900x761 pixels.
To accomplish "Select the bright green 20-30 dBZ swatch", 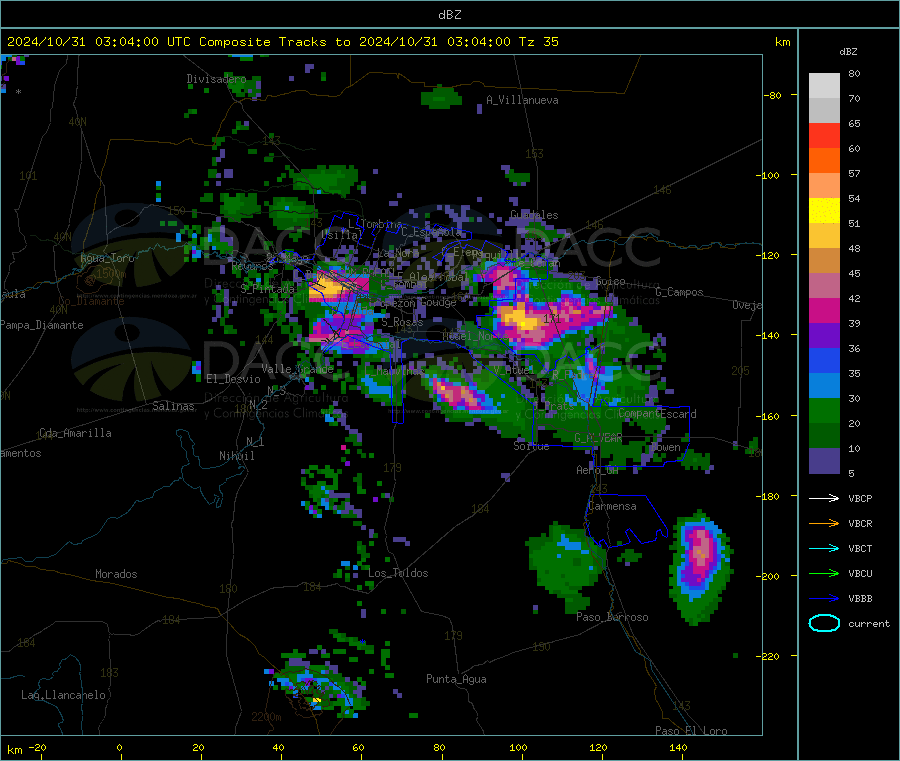I will click(824, 411).
